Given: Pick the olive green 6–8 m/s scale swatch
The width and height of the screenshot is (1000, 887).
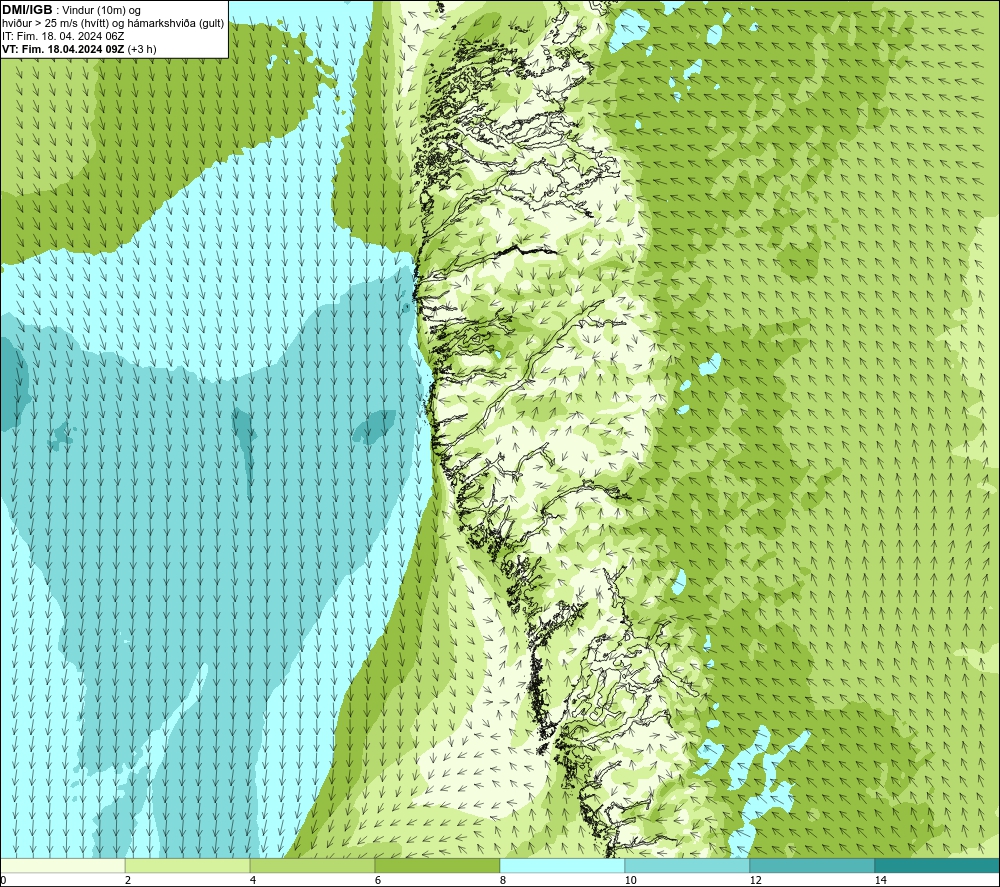Looking at the screenshot, I should click(438, 866).
